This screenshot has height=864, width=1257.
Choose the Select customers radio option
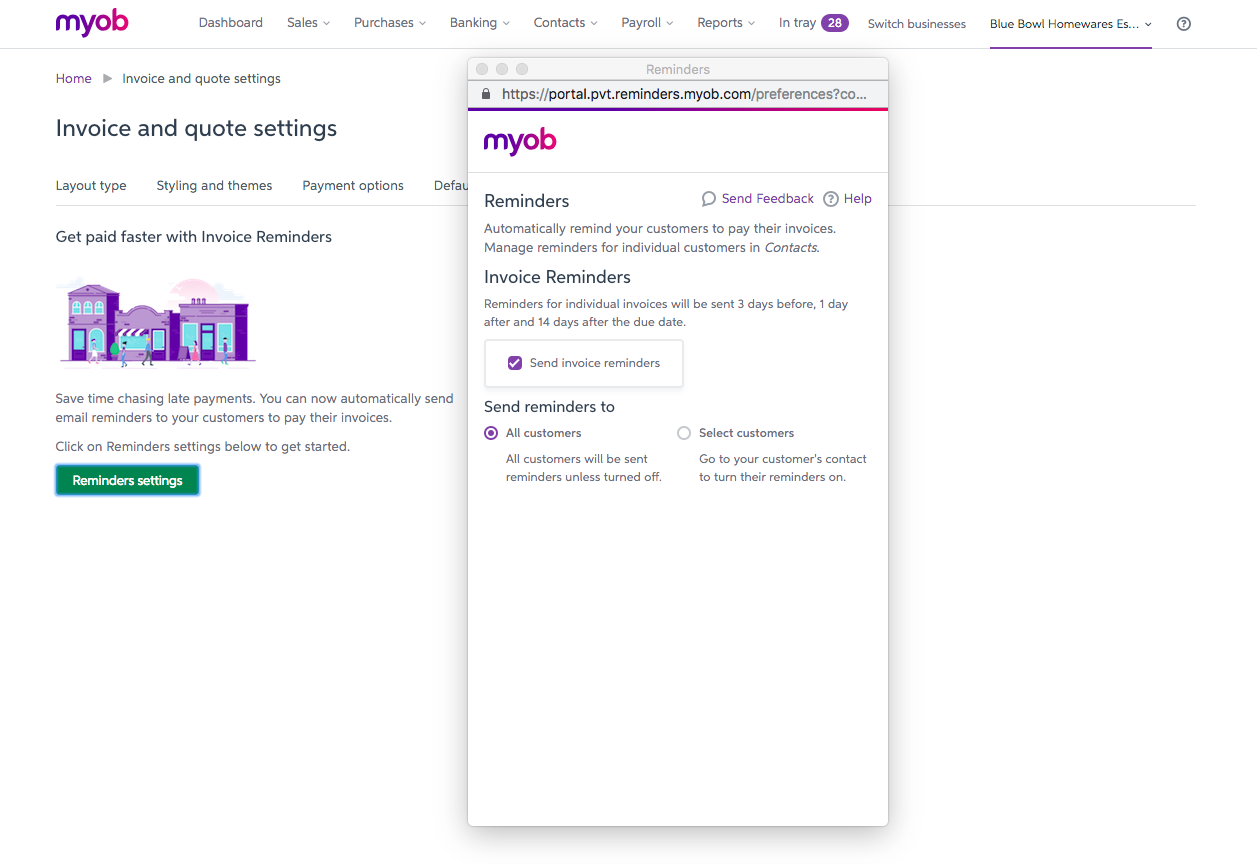pyautogui.click(x=684, y=433)
